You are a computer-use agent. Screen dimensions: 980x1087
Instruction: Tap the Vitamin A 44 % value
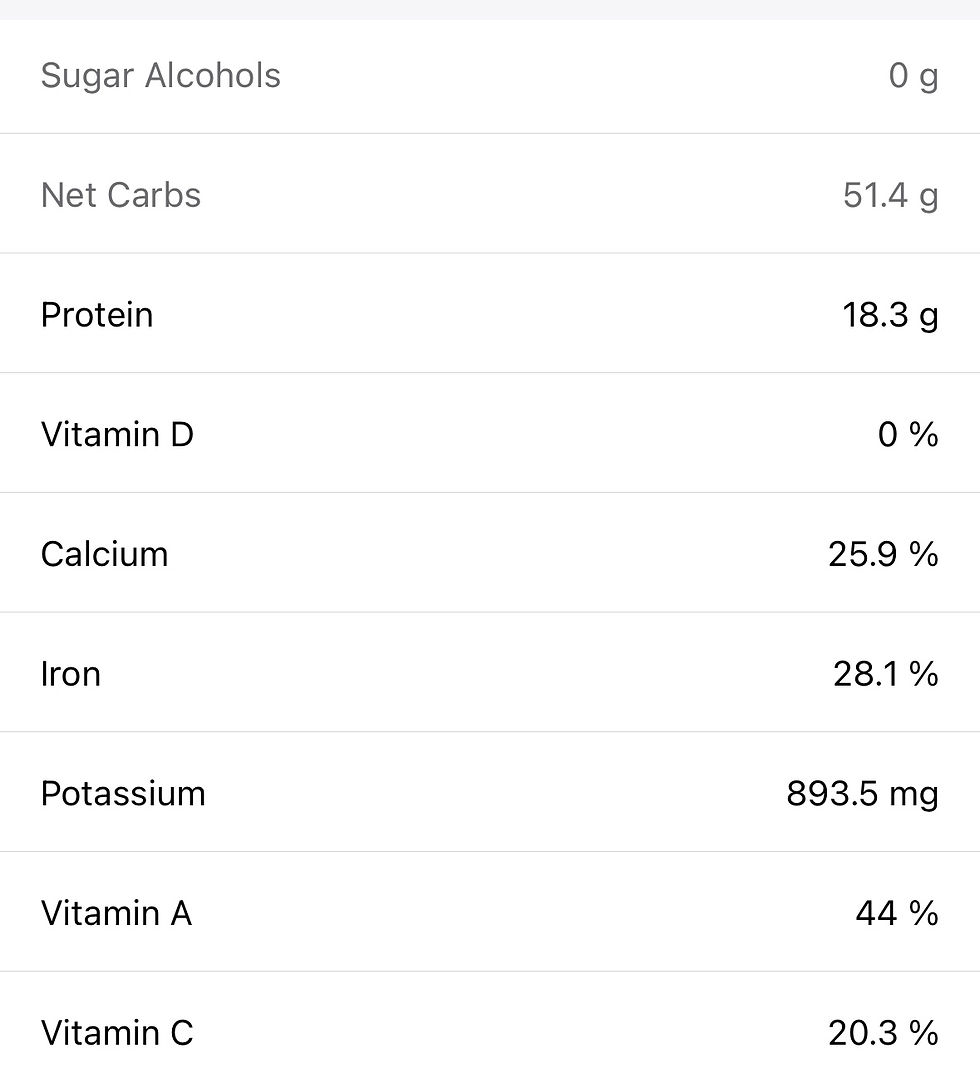(898, 913)
